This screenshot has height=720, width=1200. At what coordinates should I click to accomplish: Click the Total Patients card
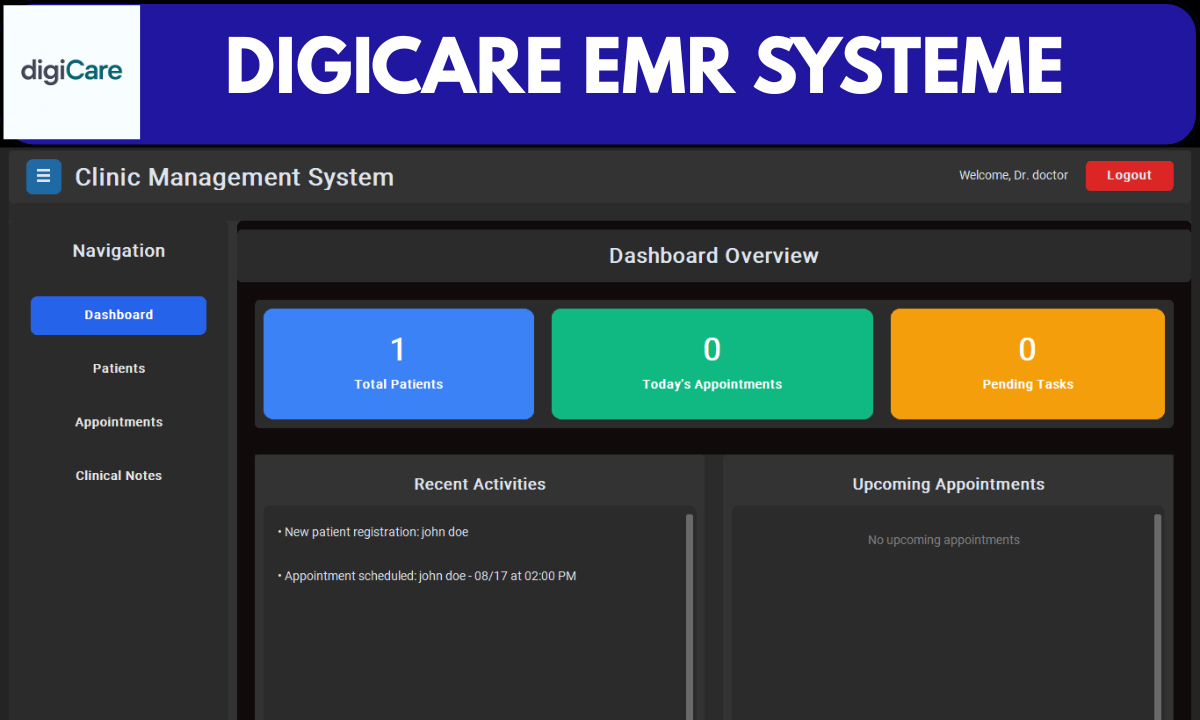tap(398, 363)
